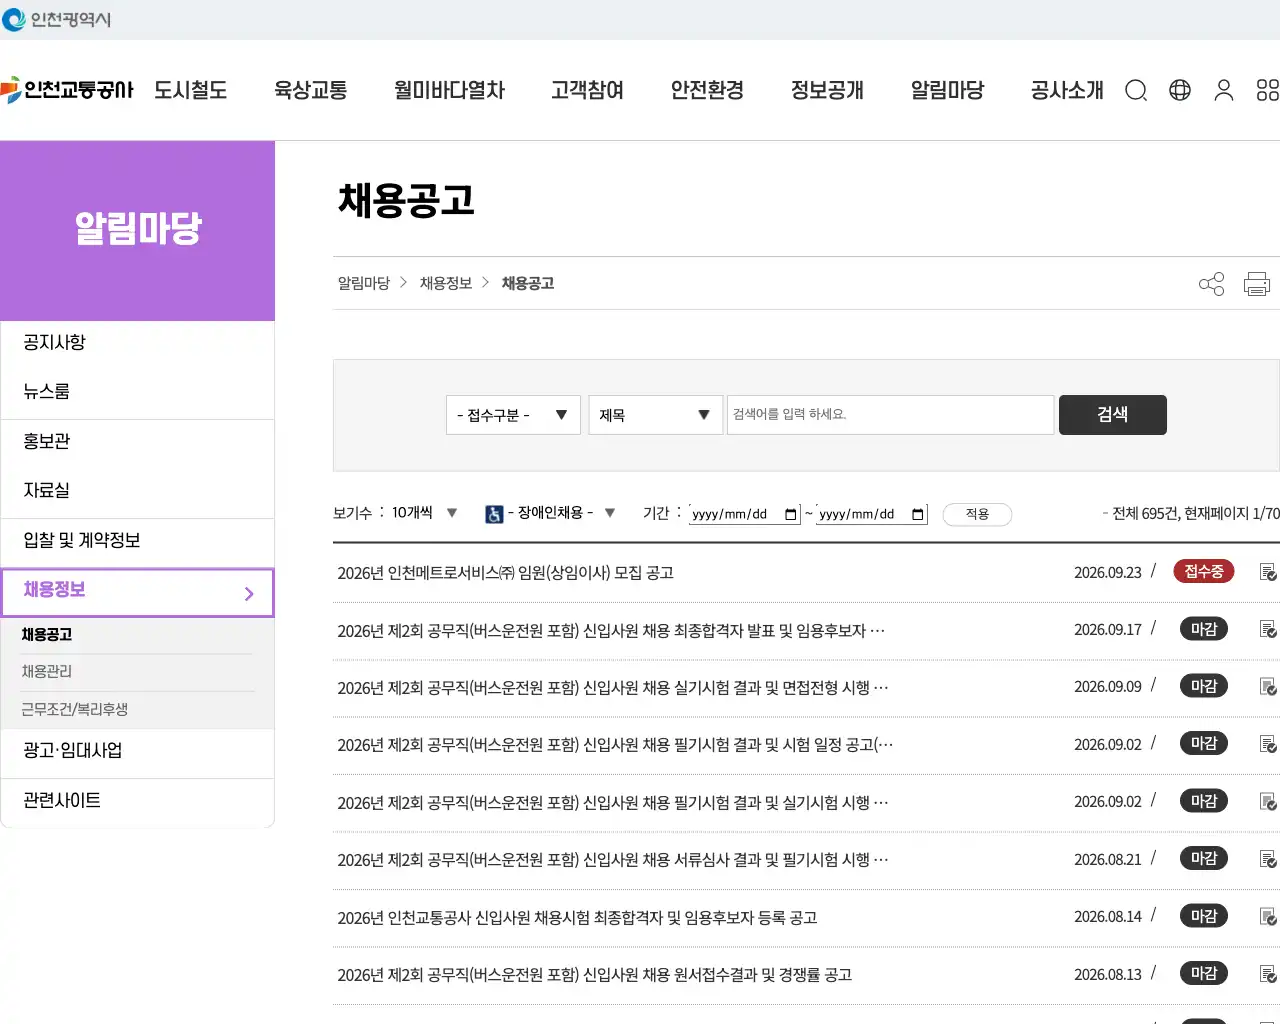Click wheelchair icon by 장애인채용 filter
Image resolution: width=1280 pixels, height=1024 pixels.
pyautogui.click(x=494, y=514)
